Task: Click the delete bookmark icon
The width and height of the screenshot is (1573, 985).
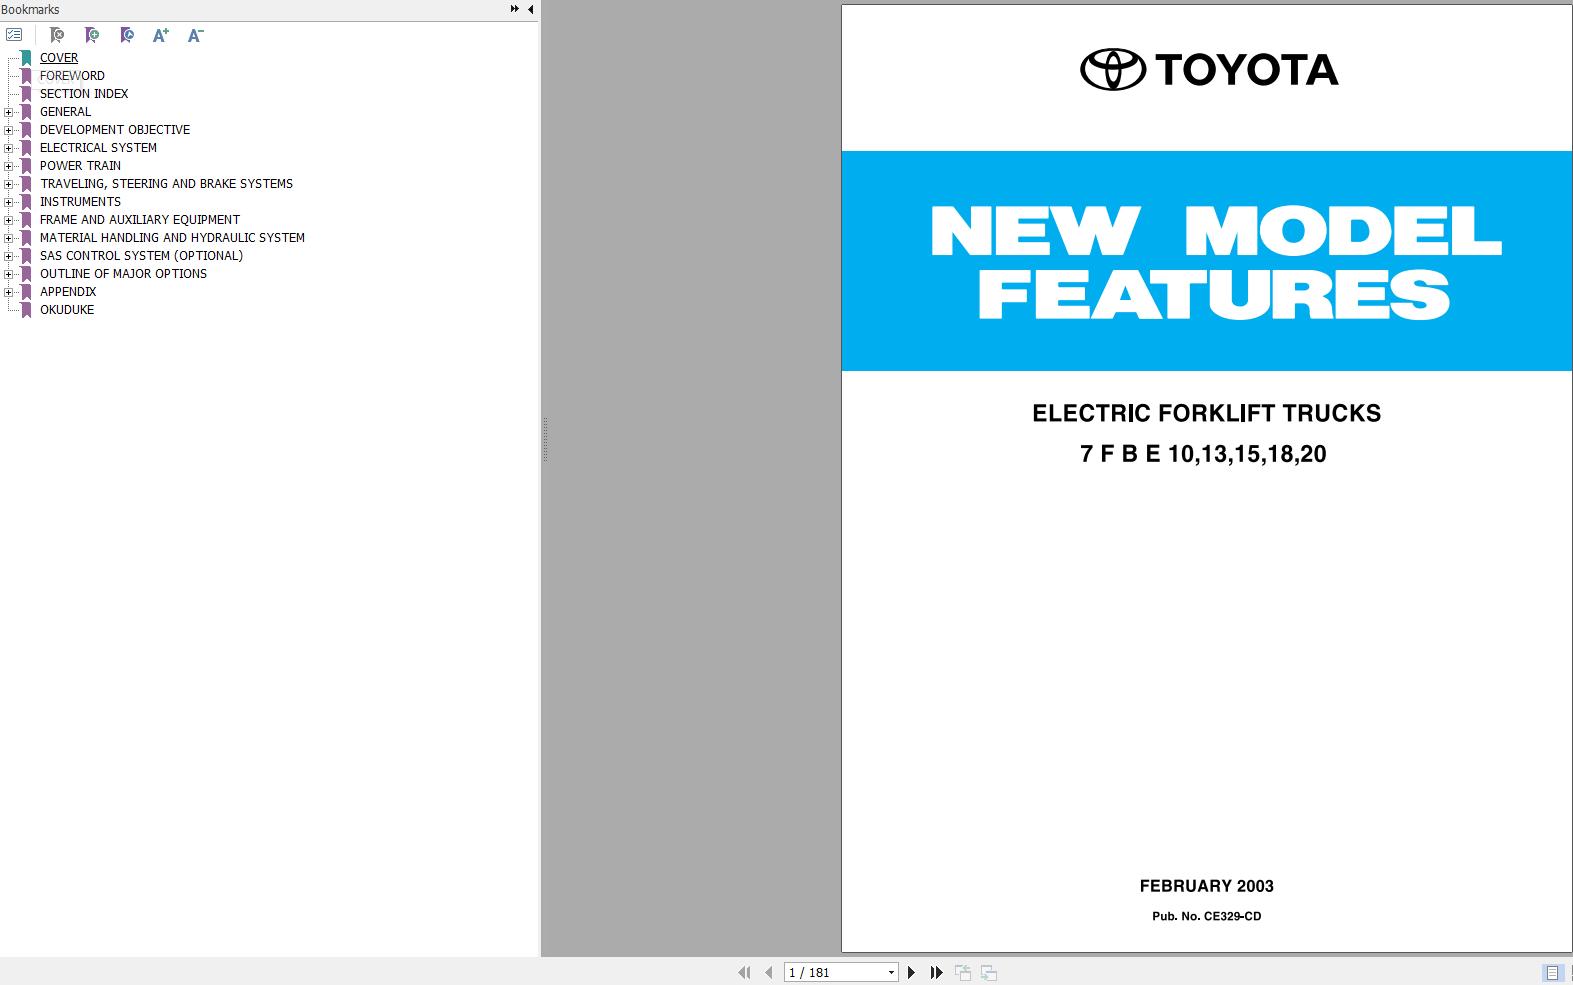Action: [57, 35]
